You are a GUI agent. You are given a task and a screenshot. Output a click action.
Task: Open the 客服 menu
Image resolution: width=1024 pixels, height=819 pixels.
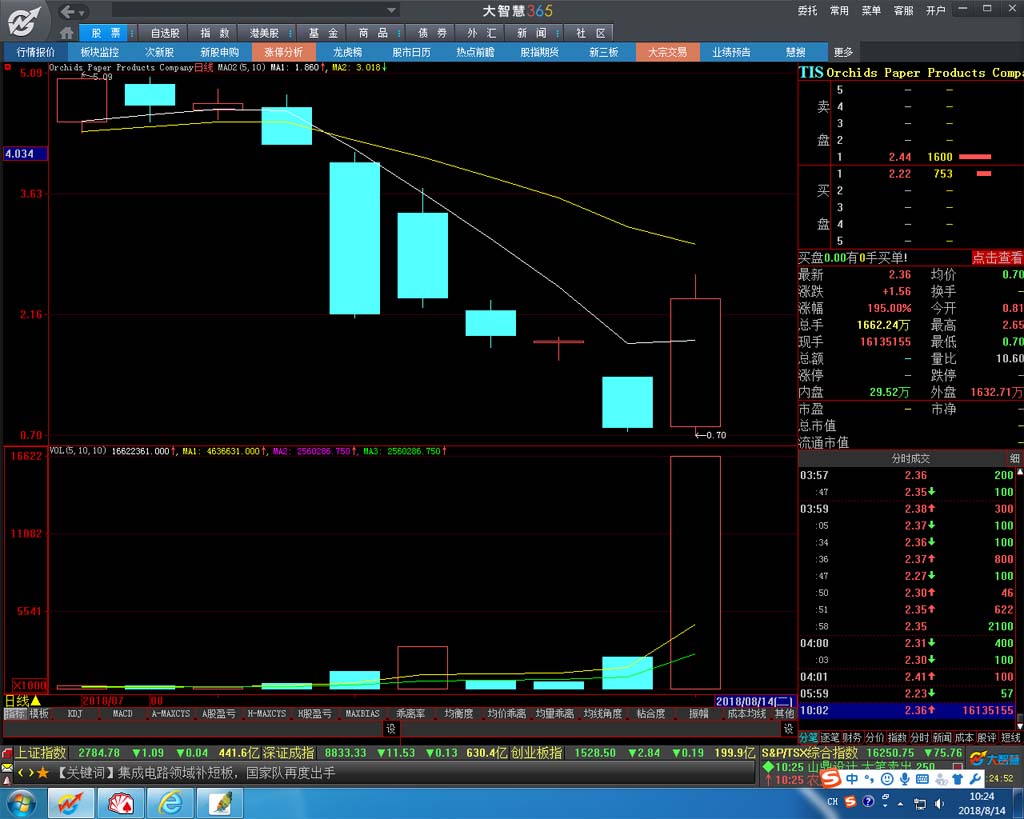coord(903,10)
